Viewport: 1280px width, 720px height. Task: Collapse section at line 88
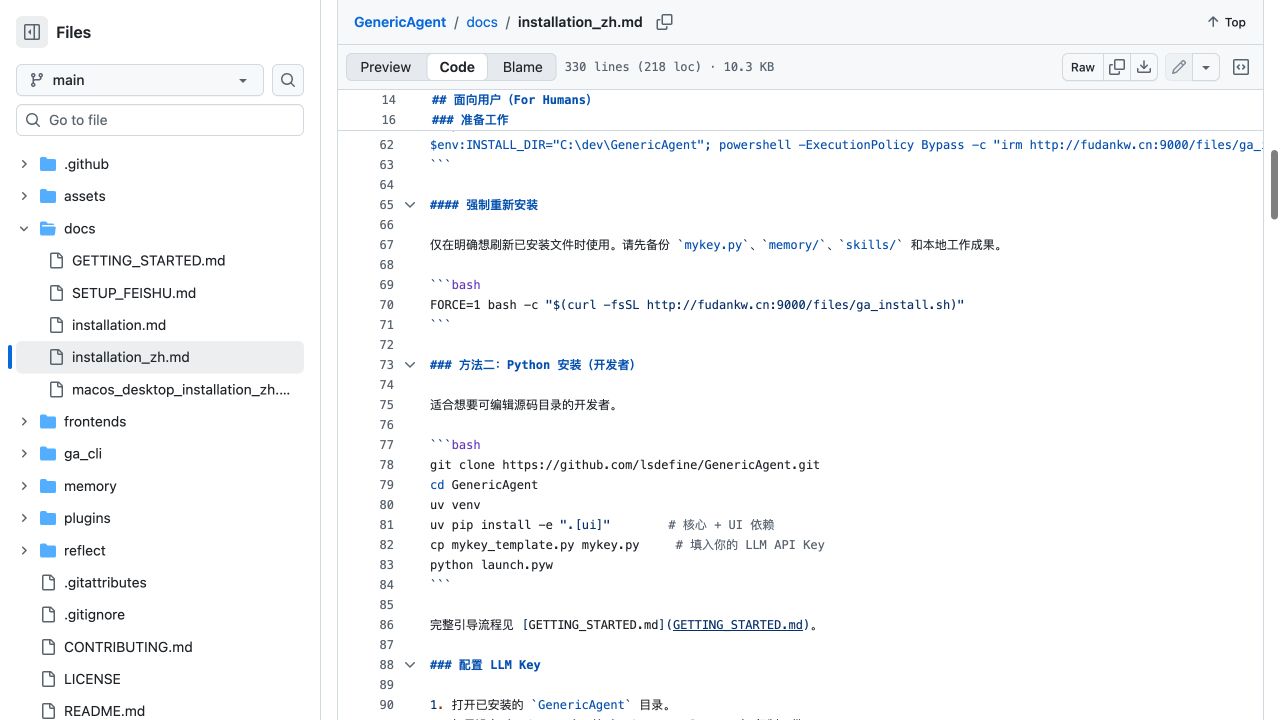coord(409,665)
